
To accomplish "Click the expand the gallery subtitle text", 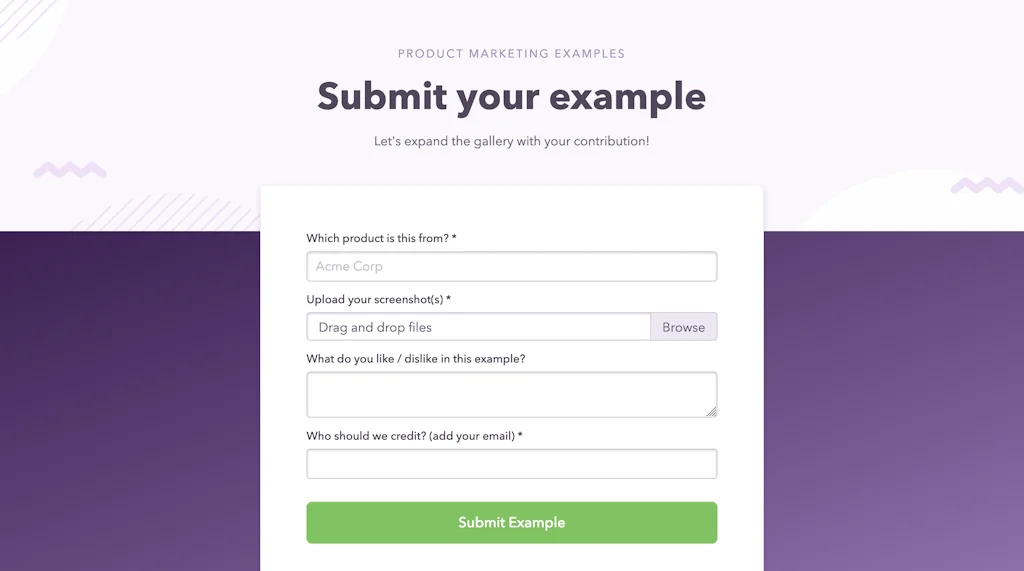I will coord(511,142).
